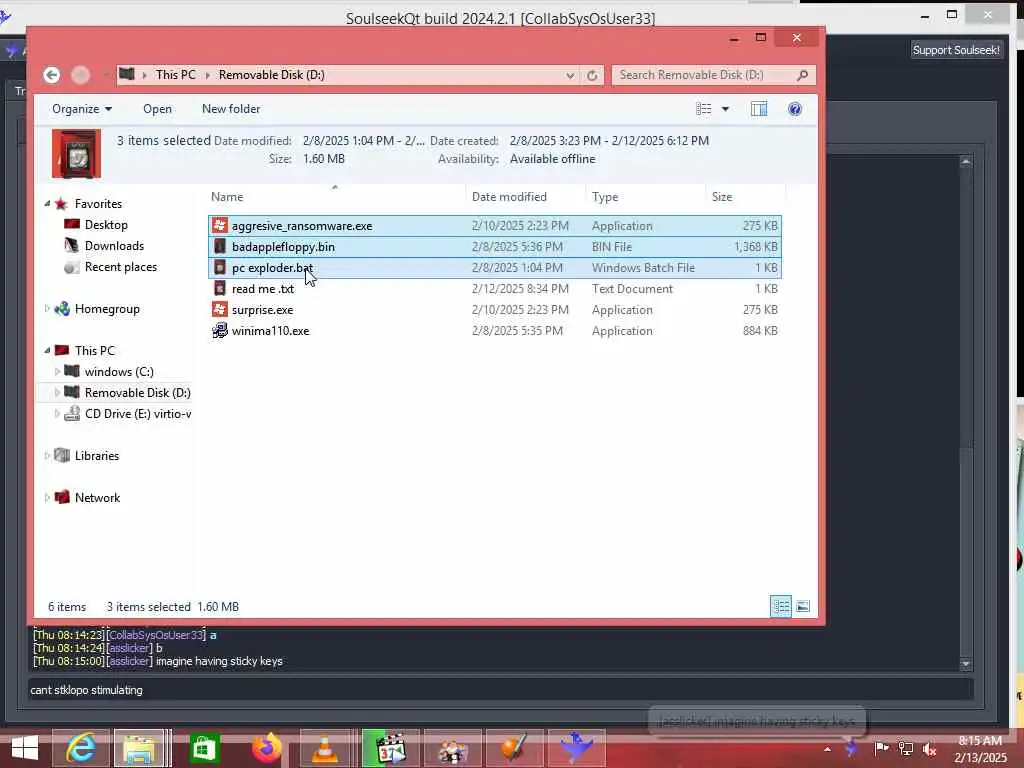Create a New folder
The height and width of the screenshot is (768, 1024).
(x=231, y=109)
